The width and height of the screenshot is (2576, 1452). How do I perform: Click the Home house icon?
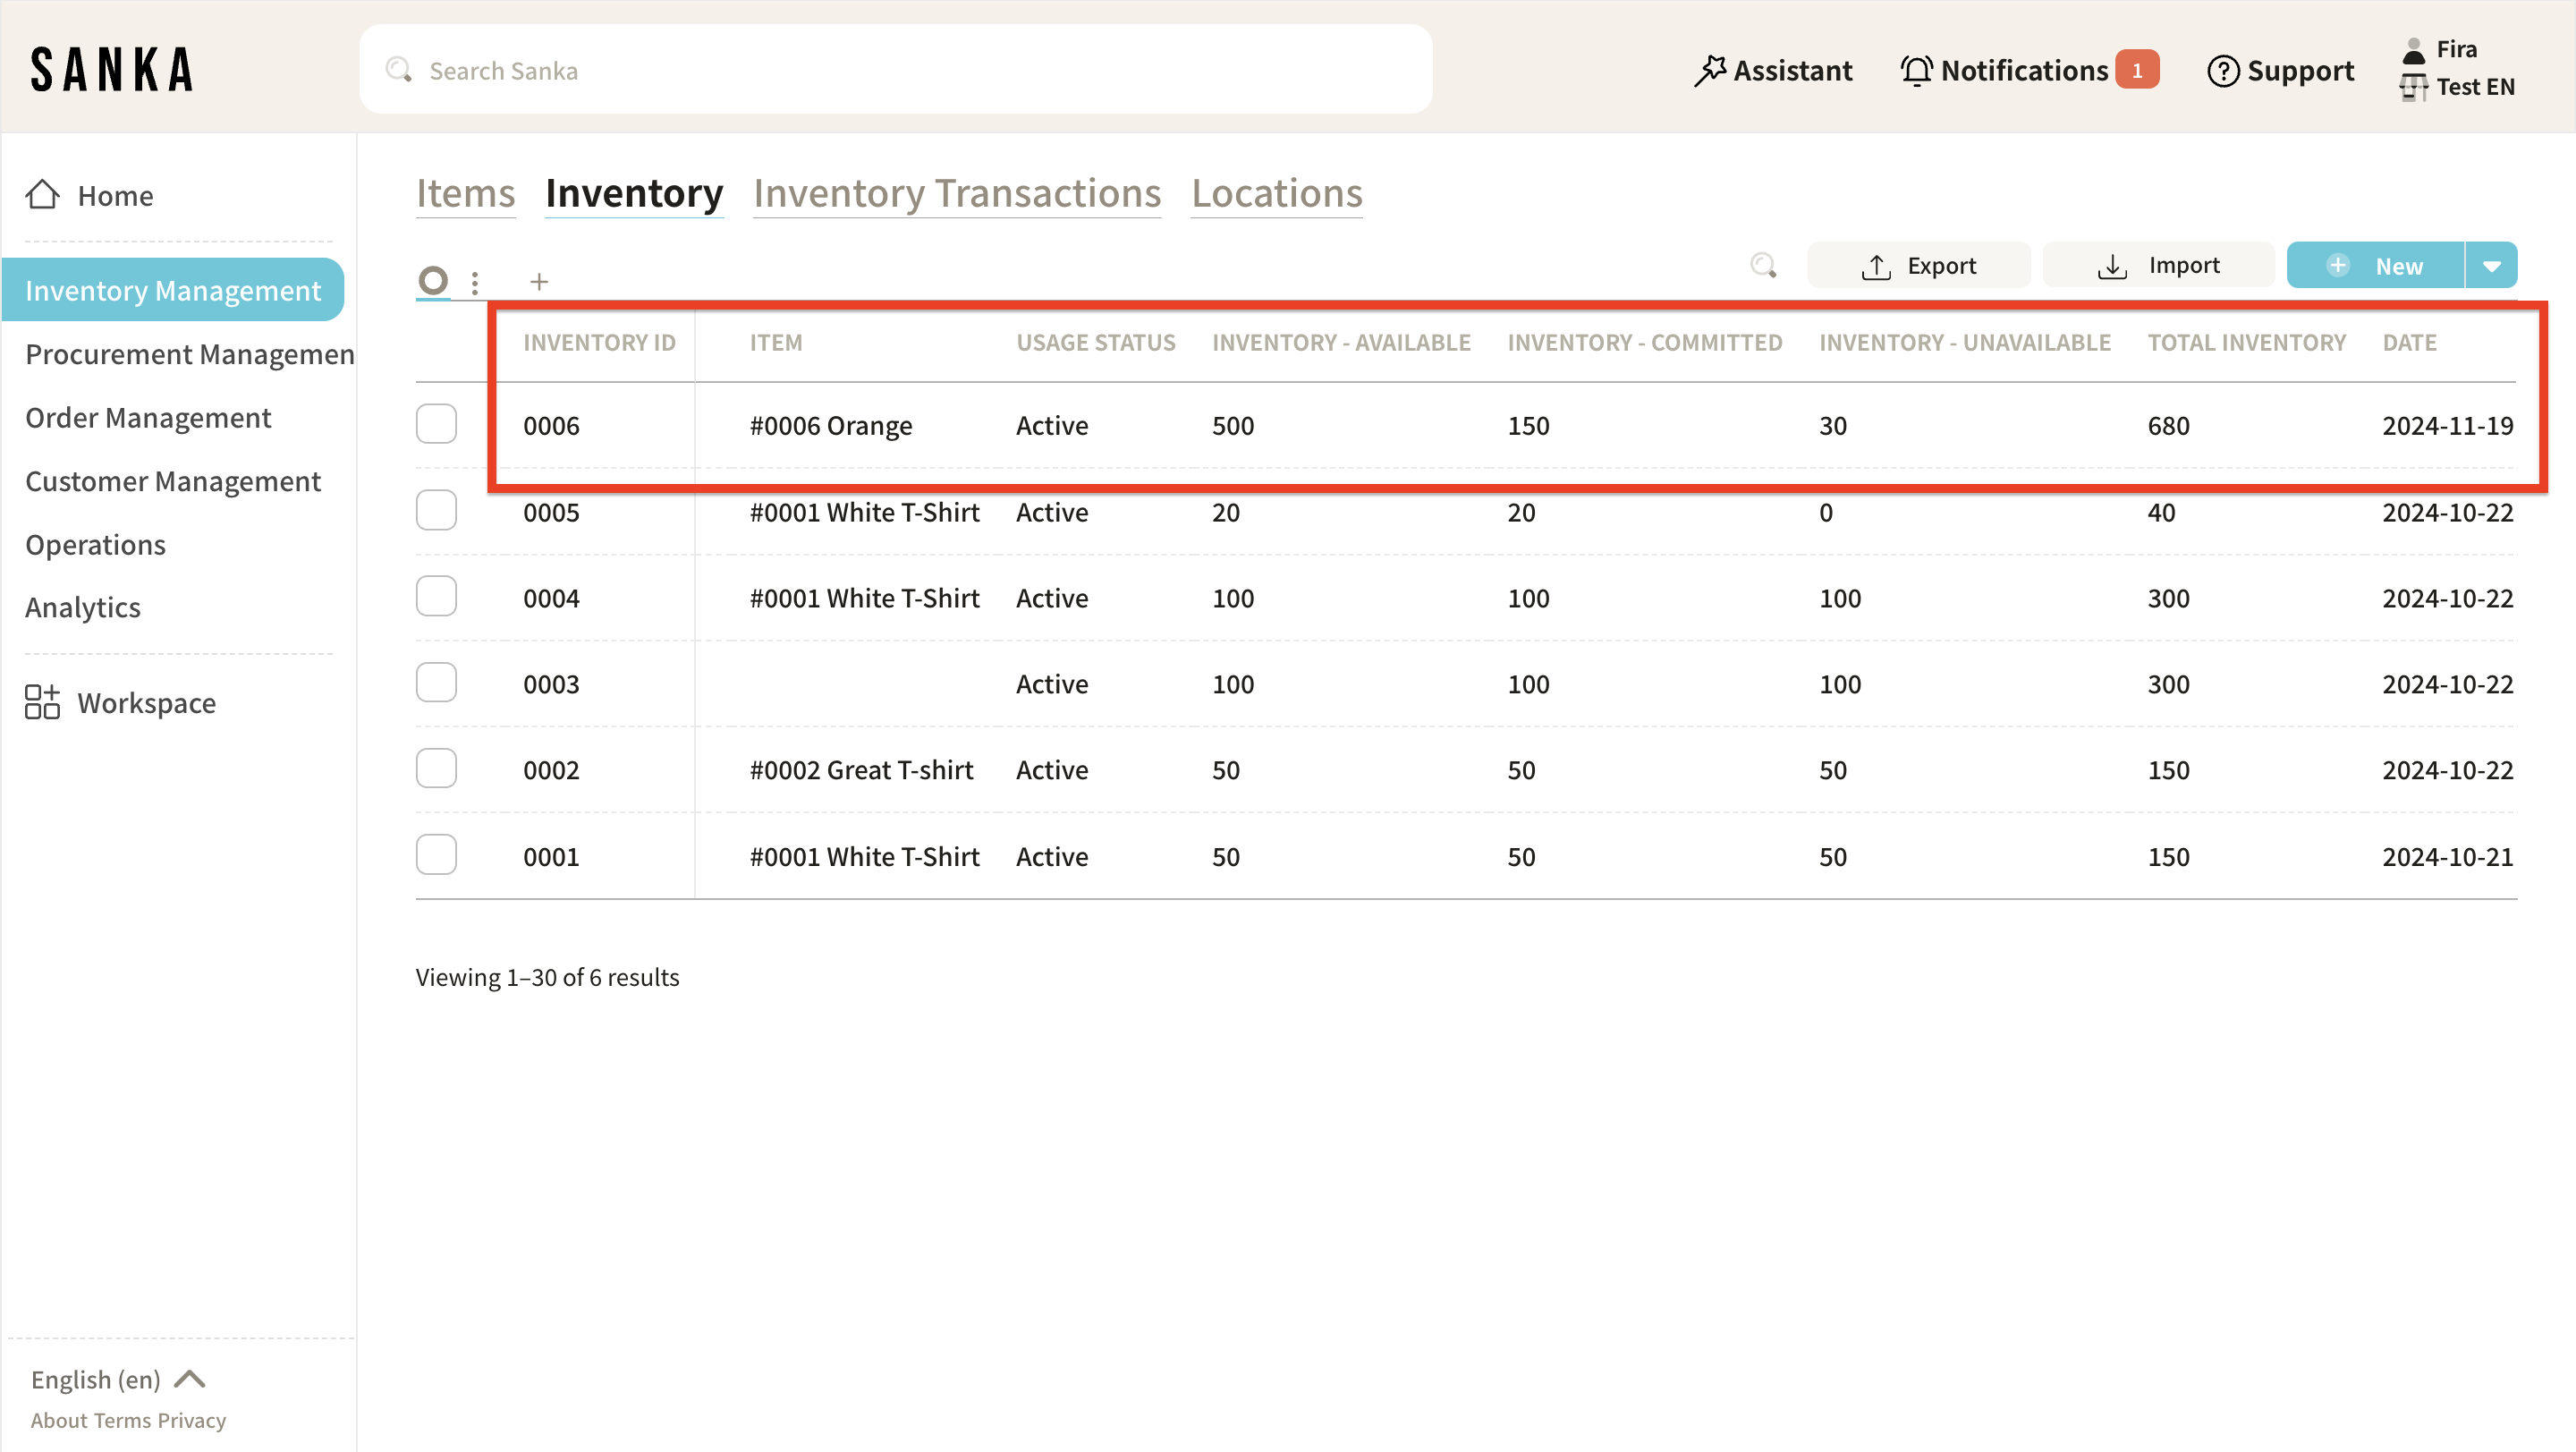tap(42, 195)
